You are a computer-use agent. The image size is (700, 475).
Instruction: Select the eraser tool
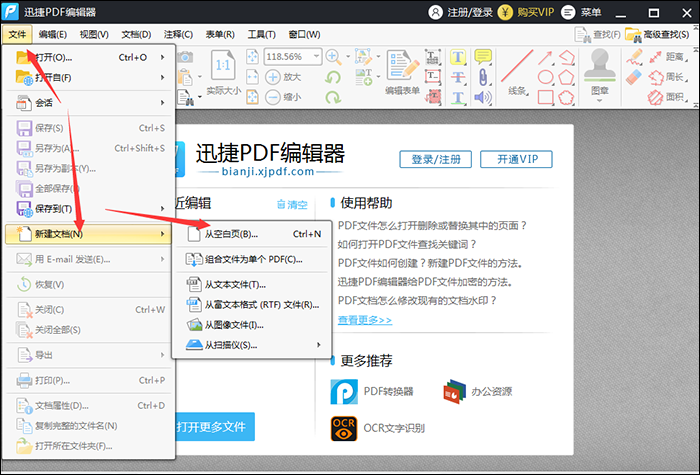(x=634, y=77)
